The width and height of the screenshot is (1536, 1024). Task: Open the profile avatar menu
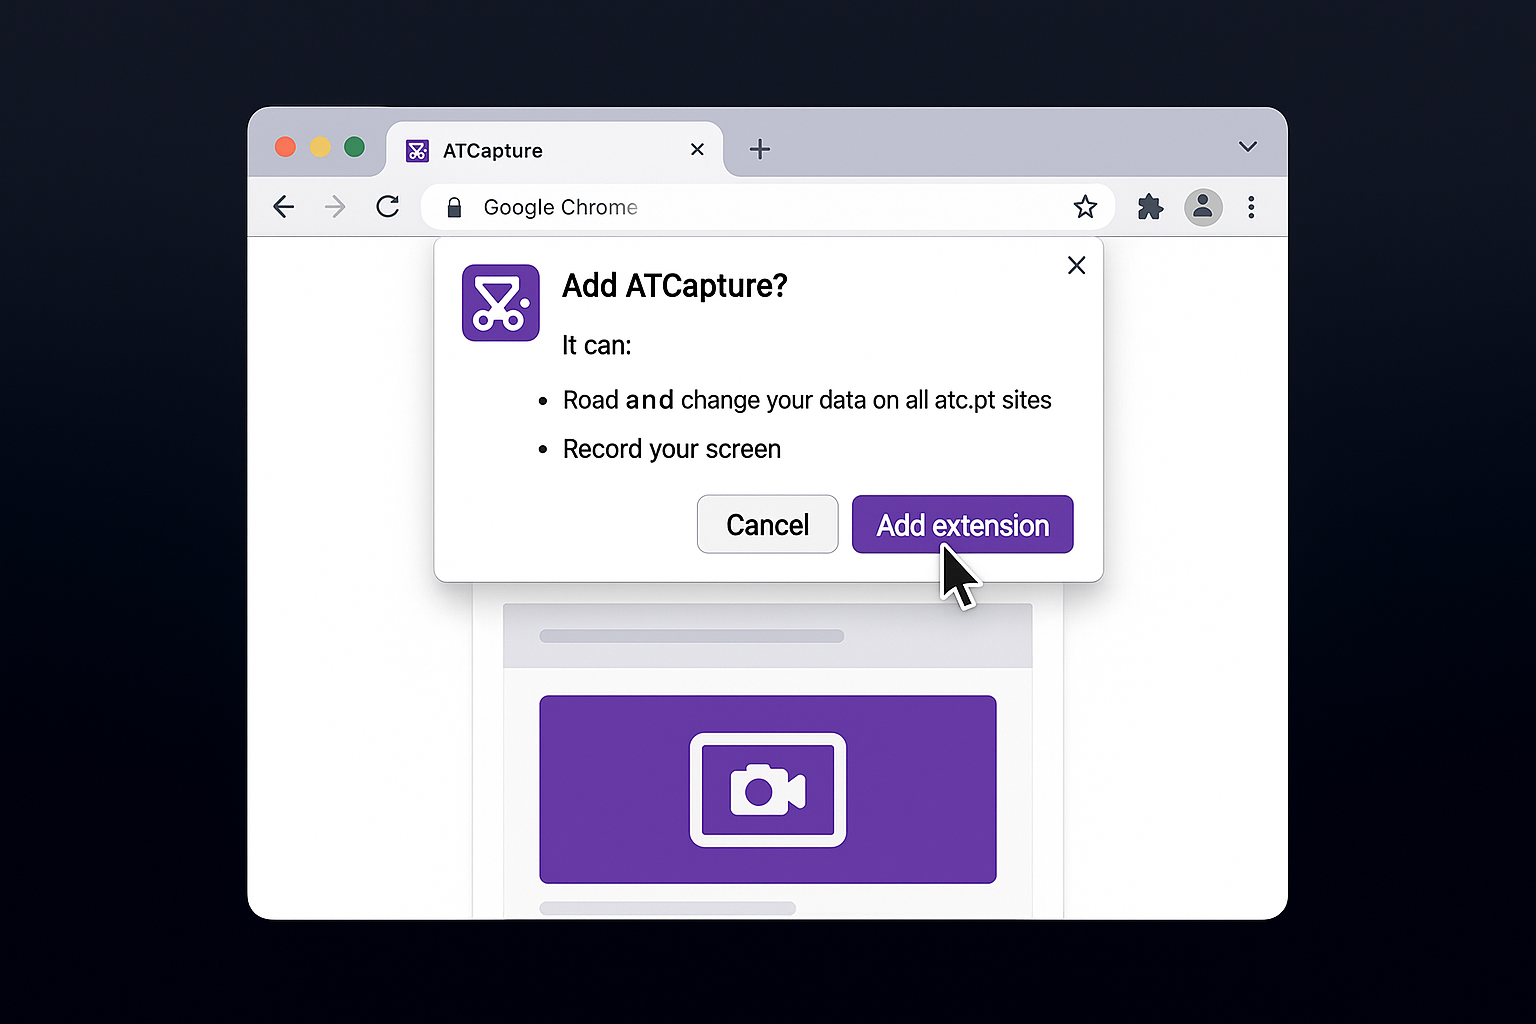(1203, 207)
